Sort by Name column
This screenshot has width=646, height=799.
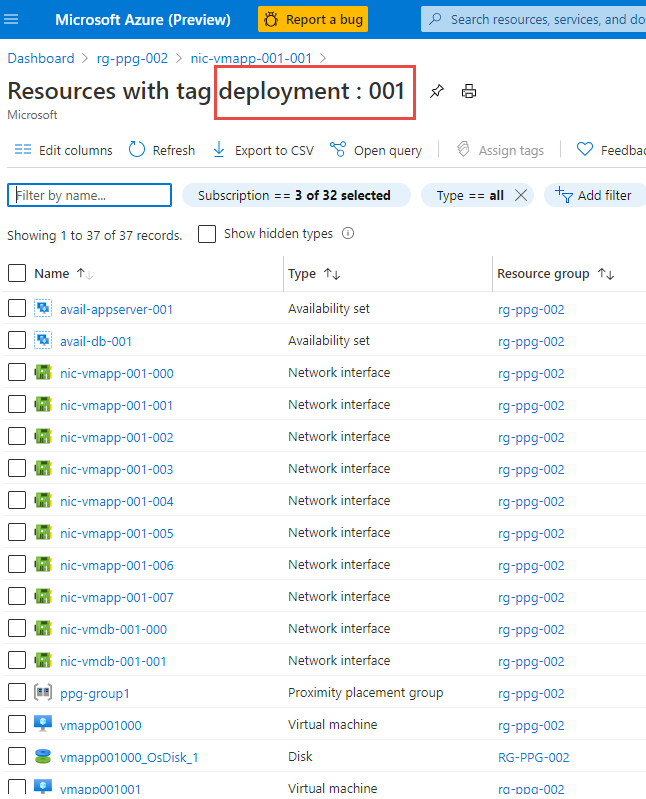point(63,274)
